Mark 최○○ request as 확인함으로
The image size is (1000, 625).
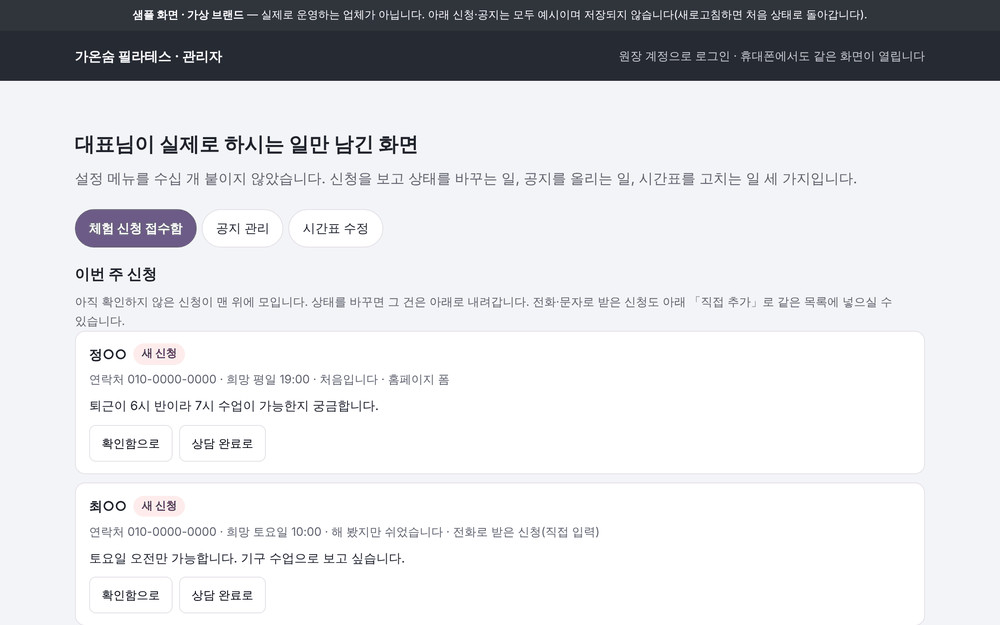click(131, 595)
